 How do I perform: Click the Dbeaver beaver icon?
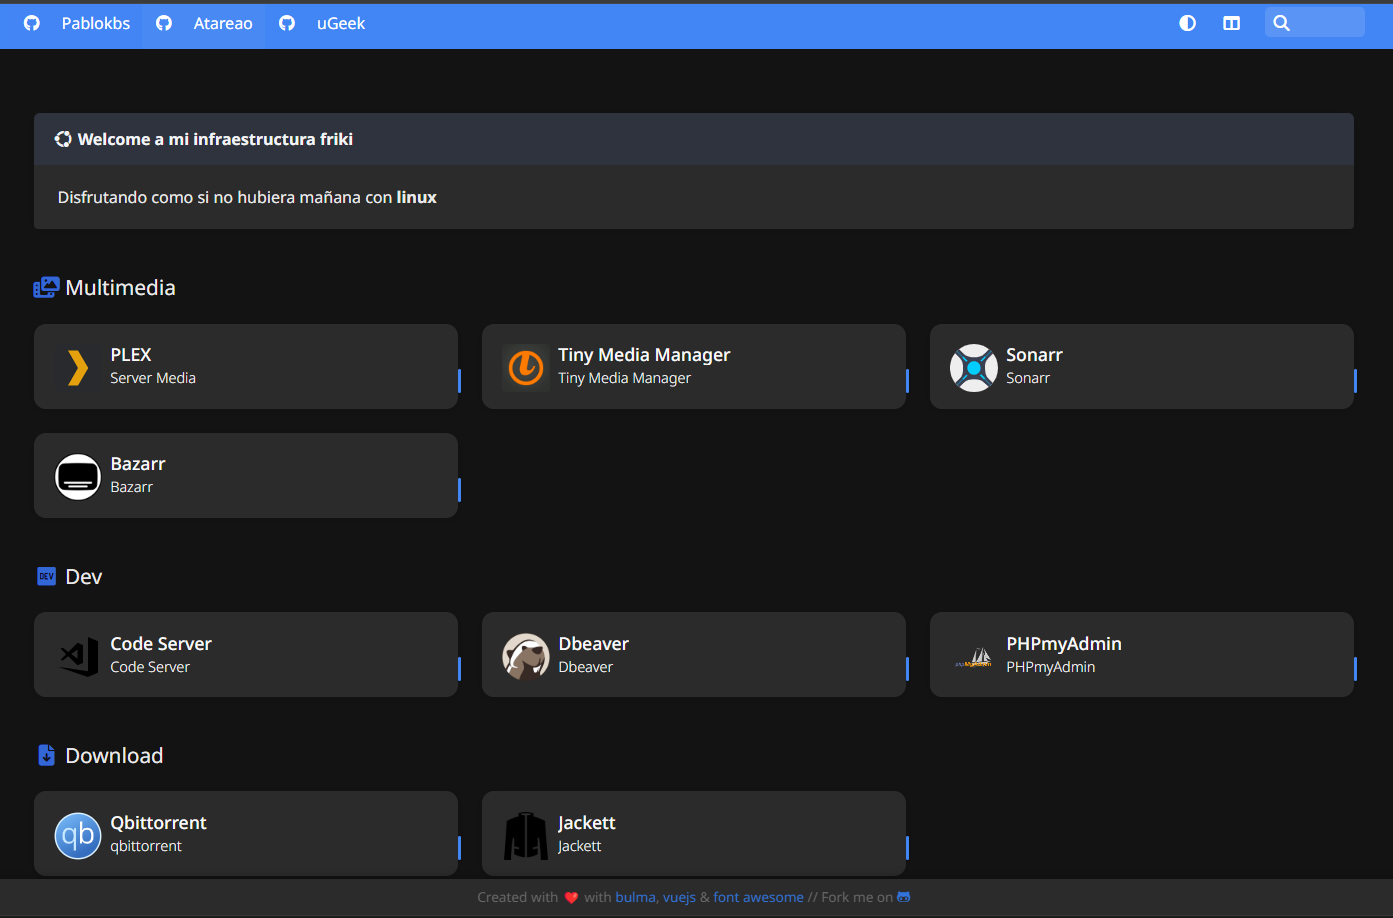tap(525, 654)
